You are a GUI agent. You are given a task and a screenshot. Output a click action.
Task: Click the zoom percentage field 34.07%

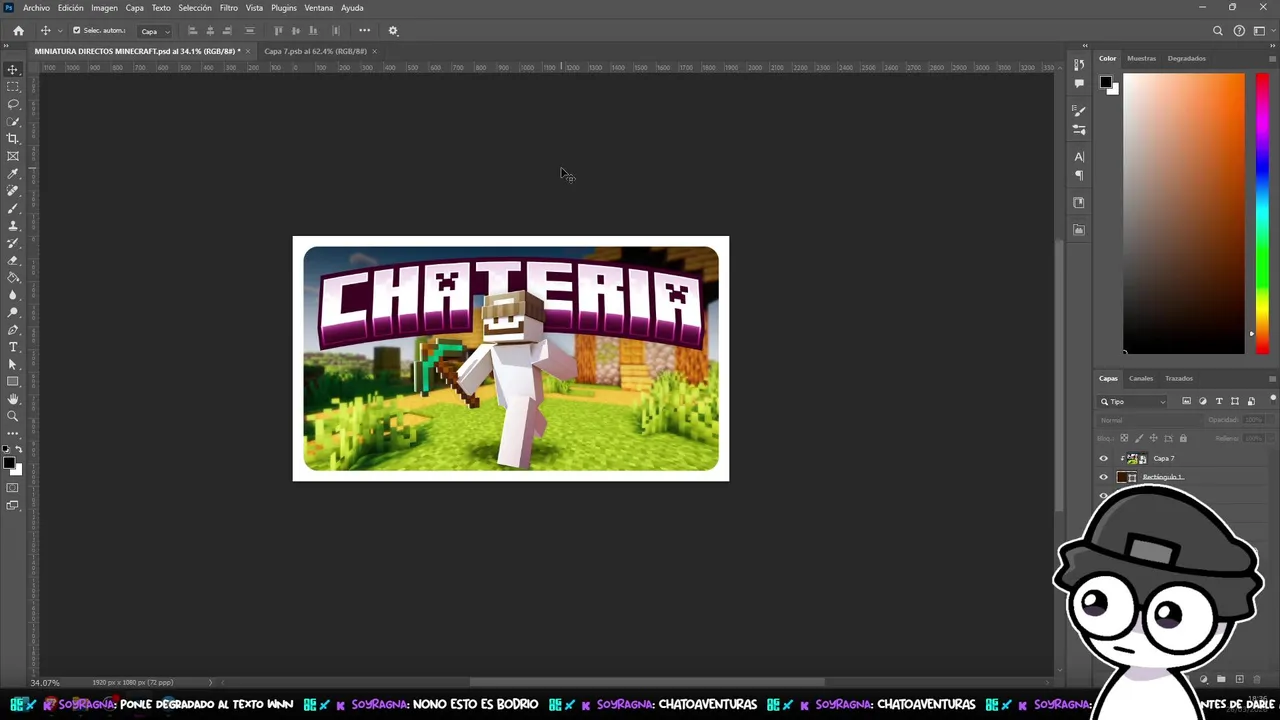45,683
